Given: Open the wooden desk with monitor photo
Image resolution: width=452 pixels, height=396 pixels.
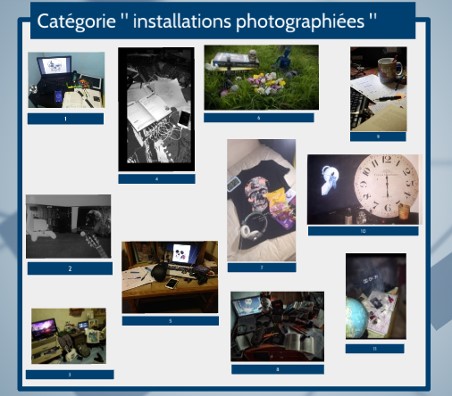Looking at the screenshot, I should [x=170, y=277].
